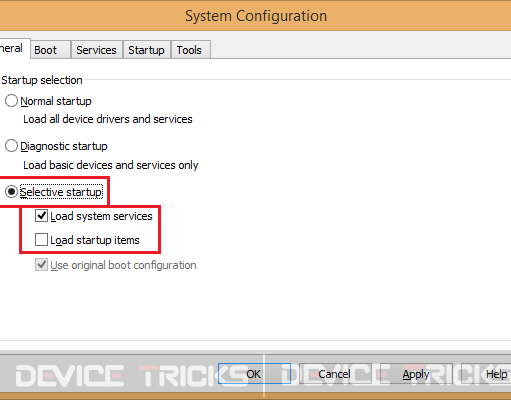Image resolution: width=511 pixels, height=400 pixels.
Task: Select the Tools tab
Action: (190, 50)
